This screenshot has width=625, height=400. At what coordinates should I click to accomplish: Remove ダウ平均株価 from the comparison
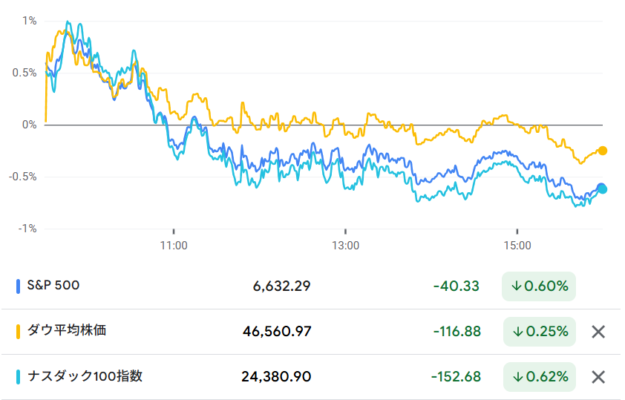[598, 332]
